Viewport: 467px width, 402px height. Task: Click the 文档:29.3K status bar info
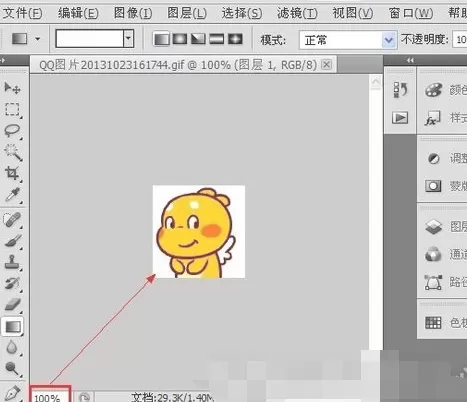click(x=172, y=397)
